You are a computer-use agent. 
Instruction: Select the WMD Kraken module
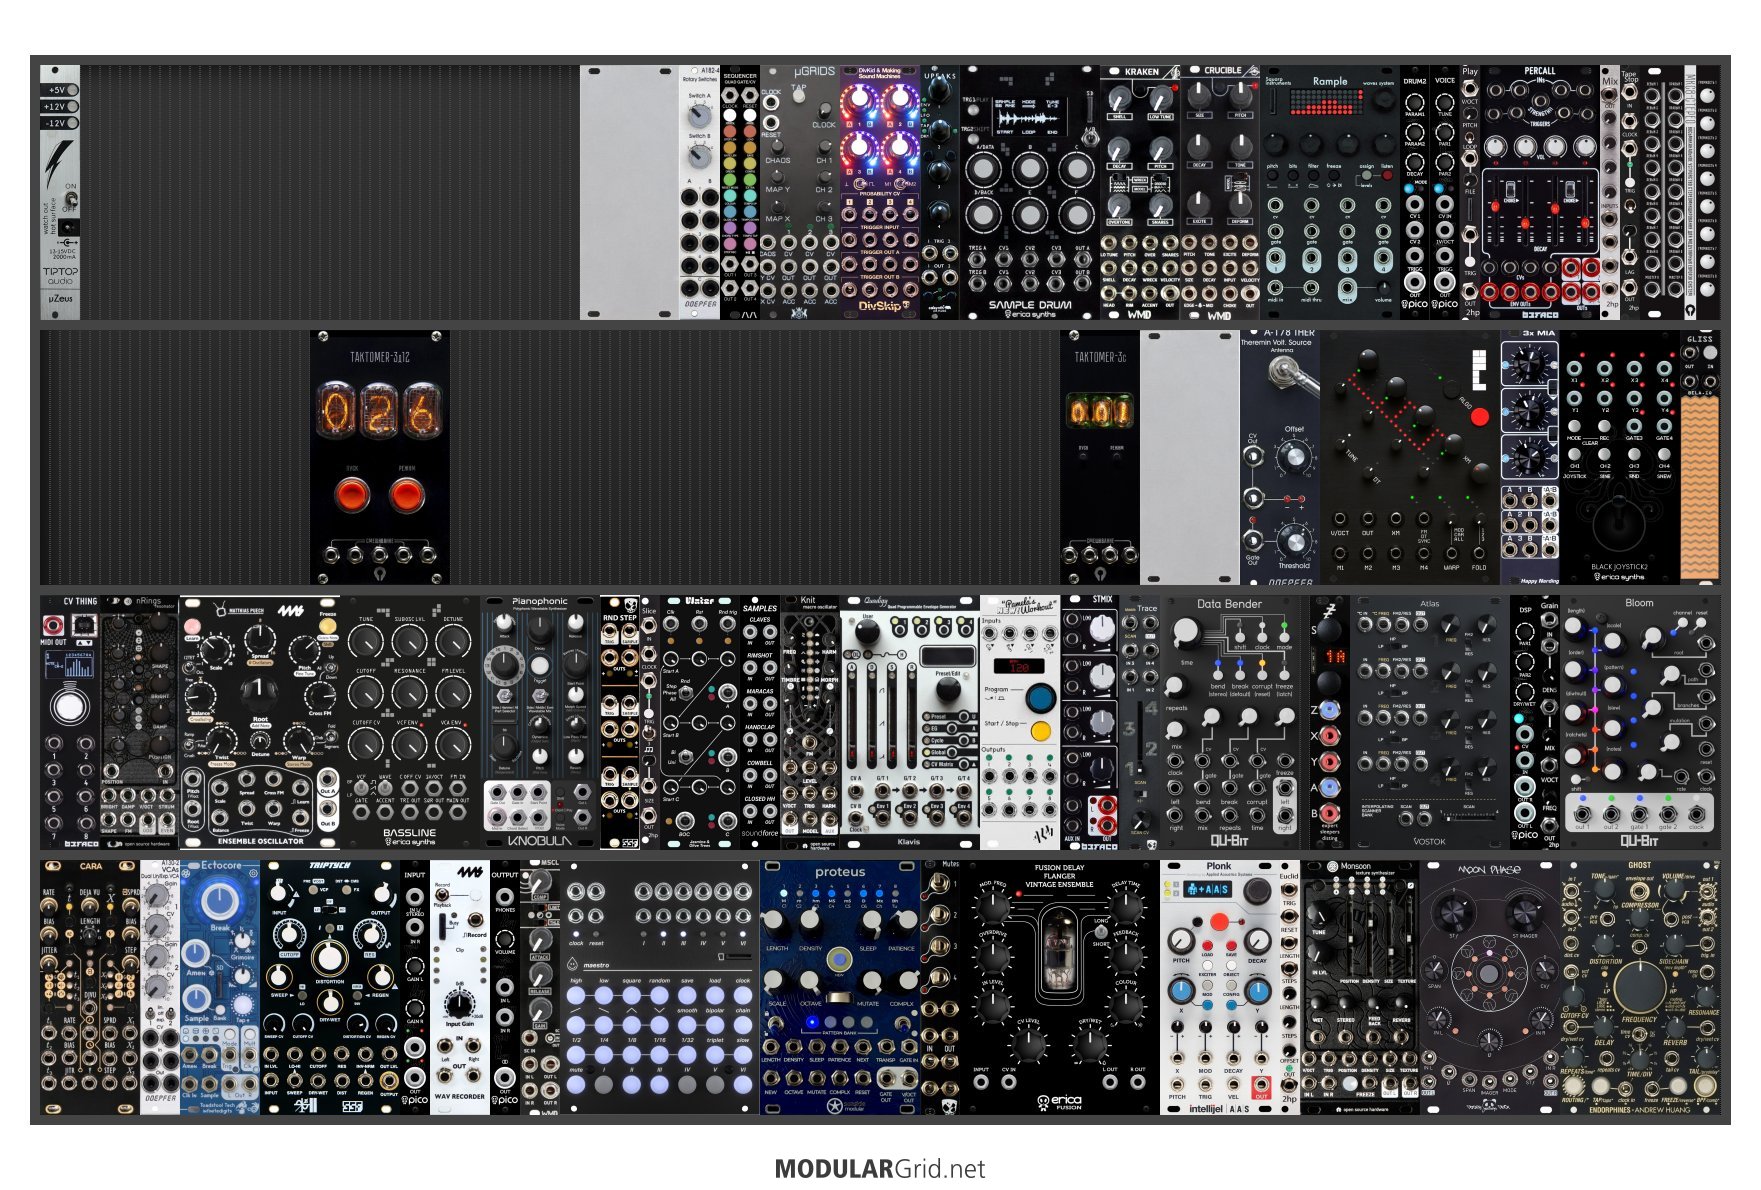[1140, 192]
